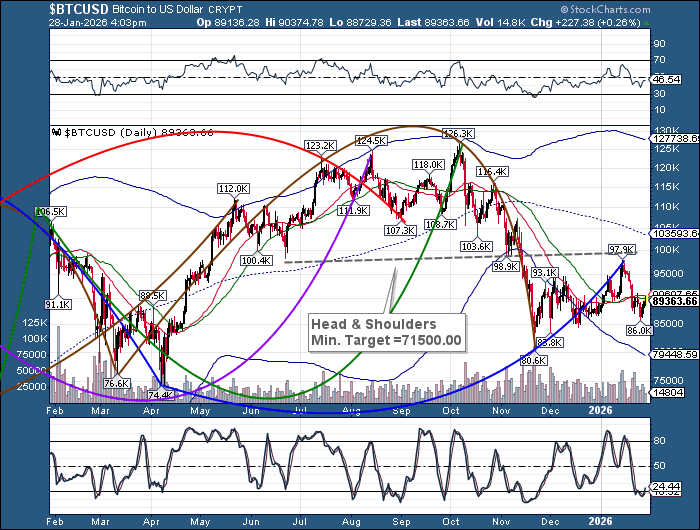Click the 97.9K January high label

point(622,249)
